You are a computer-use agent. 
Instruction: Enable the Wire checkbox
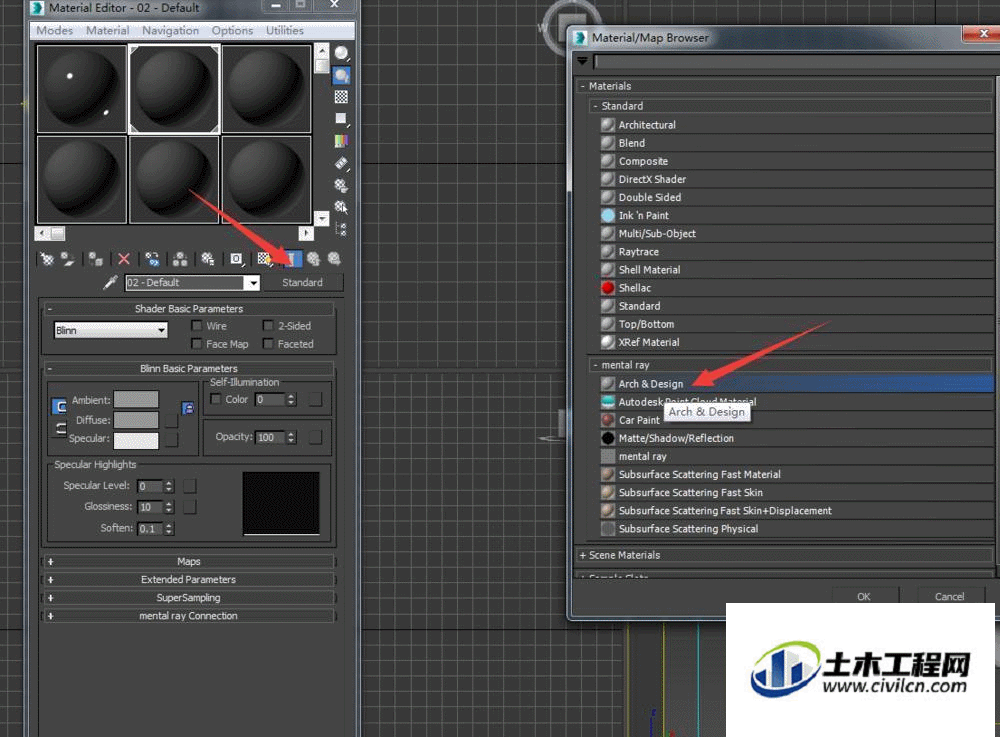point(198,326)
